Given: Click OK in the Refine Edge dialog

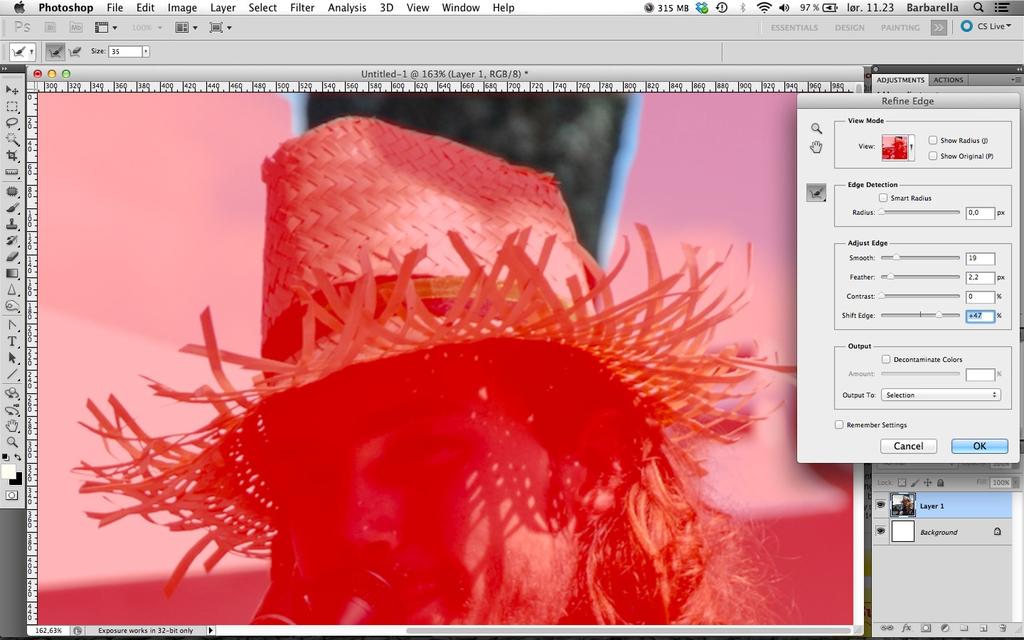Looking at the screenshot, I should pyautogui.click(x=979, y=446).
